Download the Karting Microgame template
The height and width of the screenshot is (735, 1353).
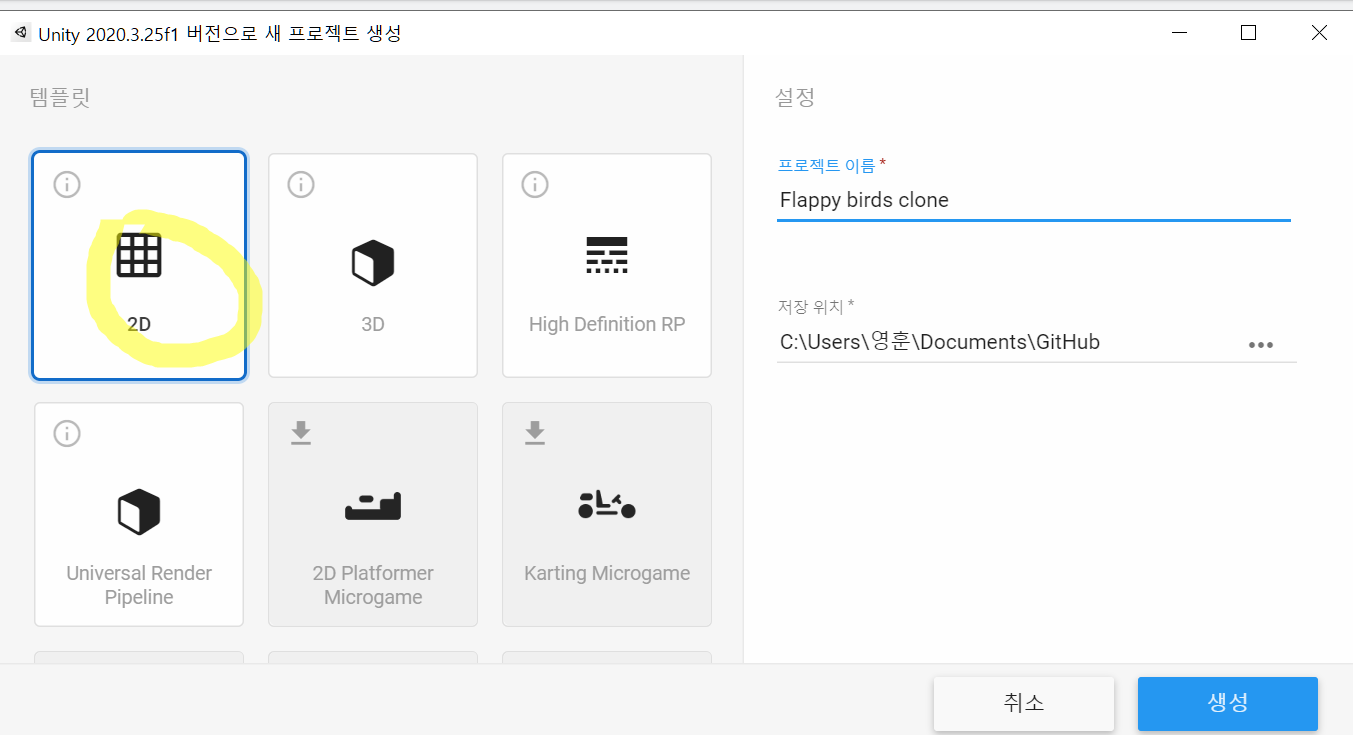point(535,433)
